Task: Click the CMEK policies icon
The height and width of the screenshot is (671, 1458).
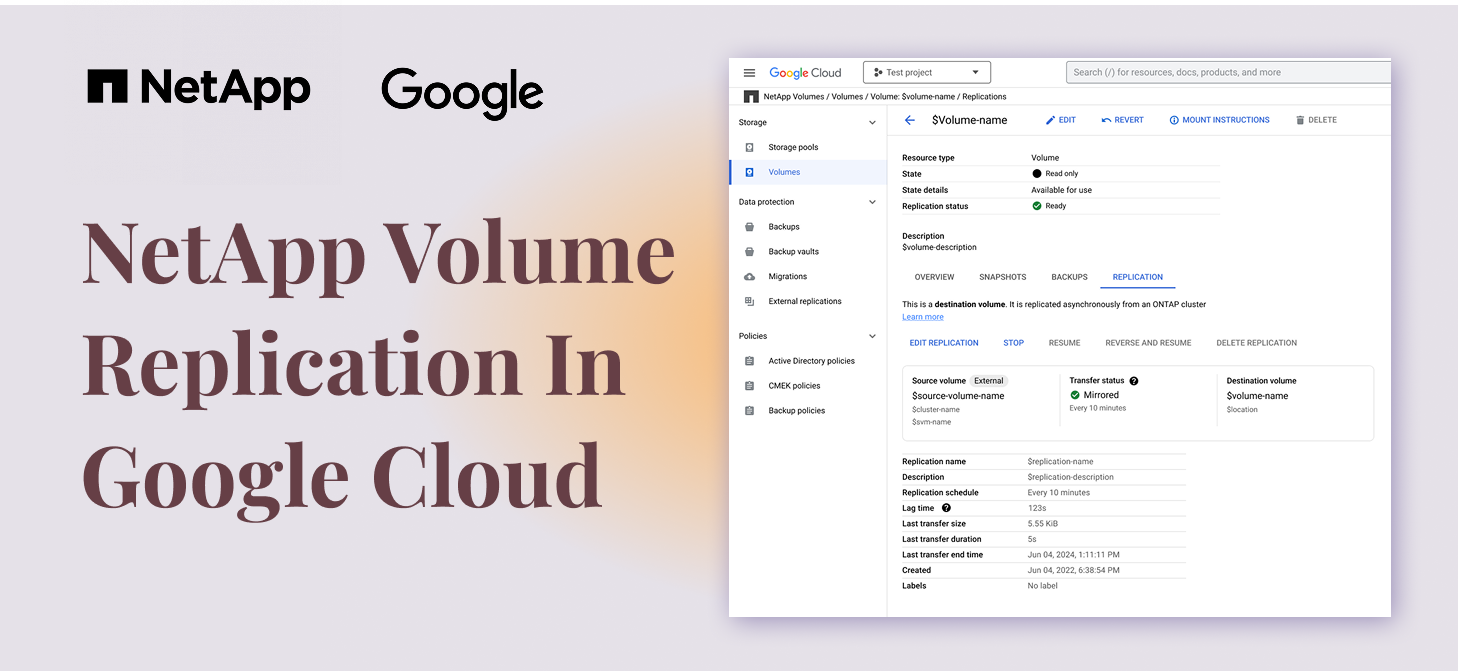Action: (749, 385)
